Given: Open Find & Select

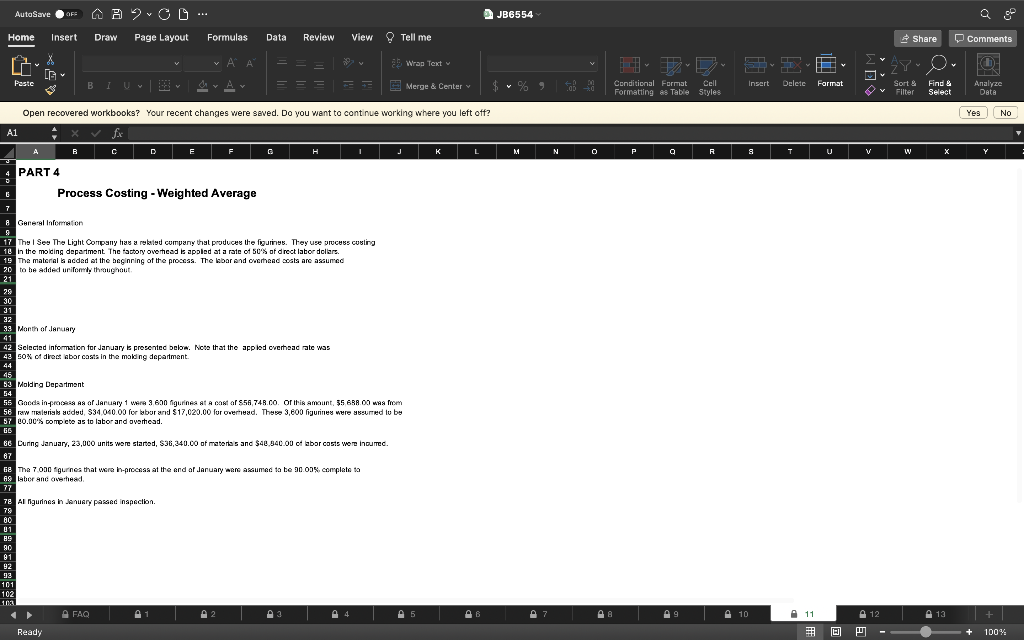Looking at the screenshot, I should point(940,75).
